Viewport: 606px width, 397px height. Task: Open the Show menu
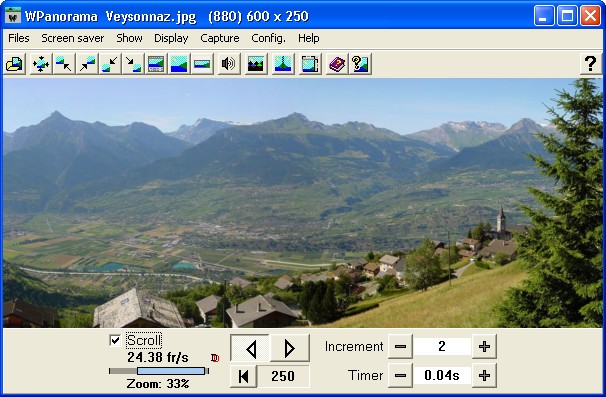coord(129,38)
